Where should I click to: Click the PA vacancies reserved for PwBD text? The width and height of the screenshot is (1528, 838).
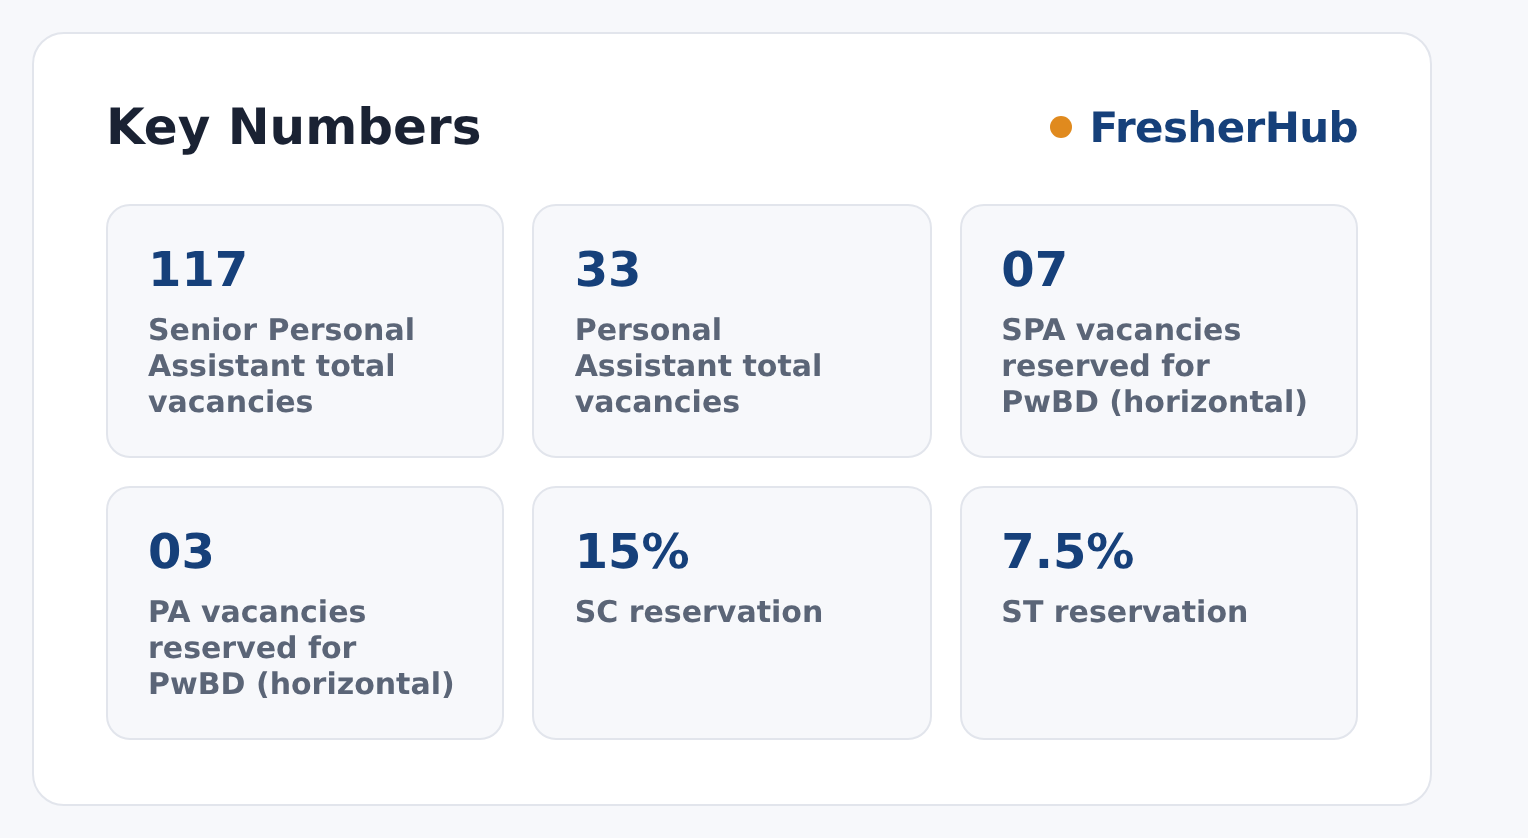(301, 648)
